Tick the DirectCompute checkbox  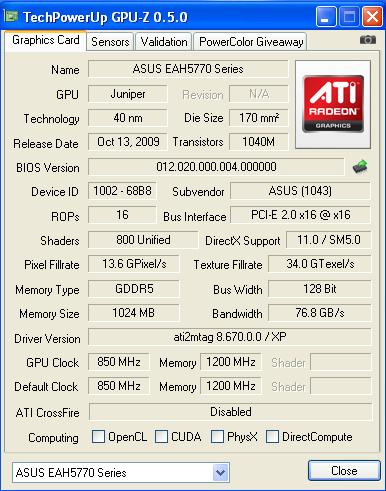tap(272, 436)
